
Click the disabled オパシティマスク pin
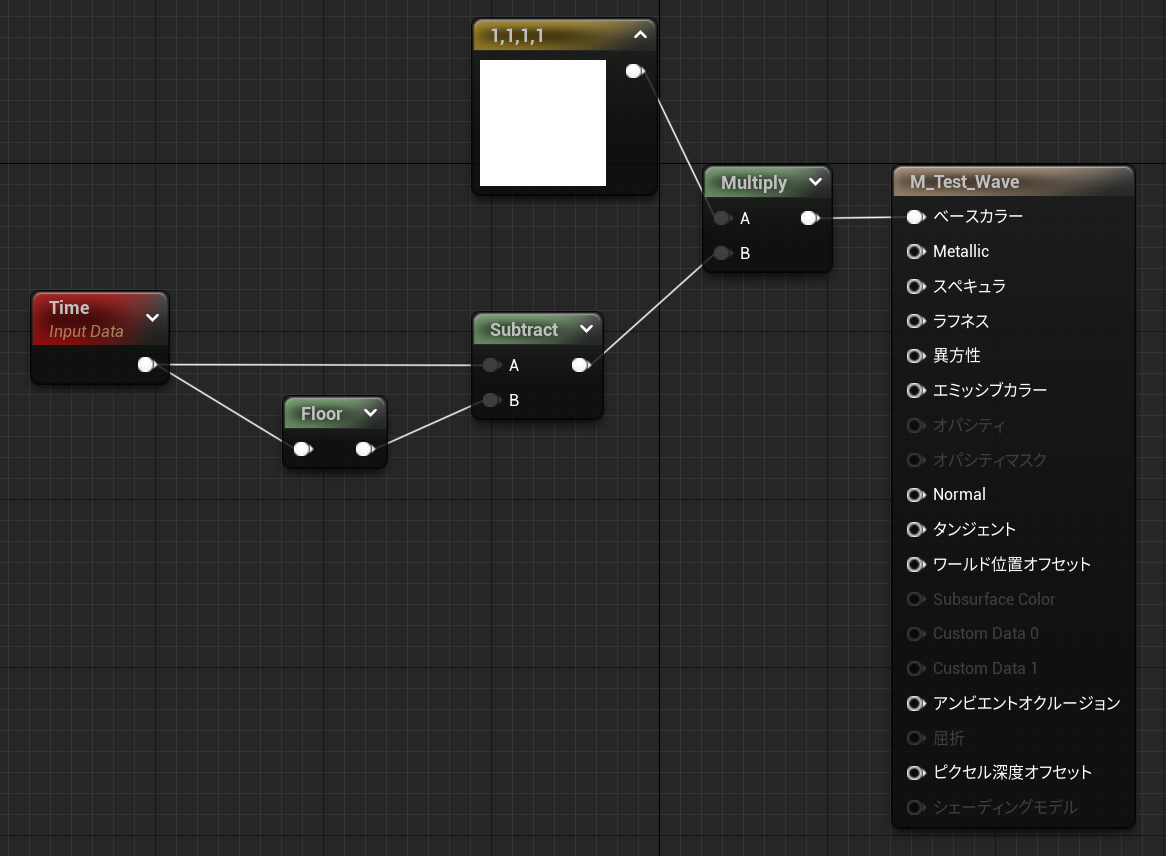click(x=916, y=460)
